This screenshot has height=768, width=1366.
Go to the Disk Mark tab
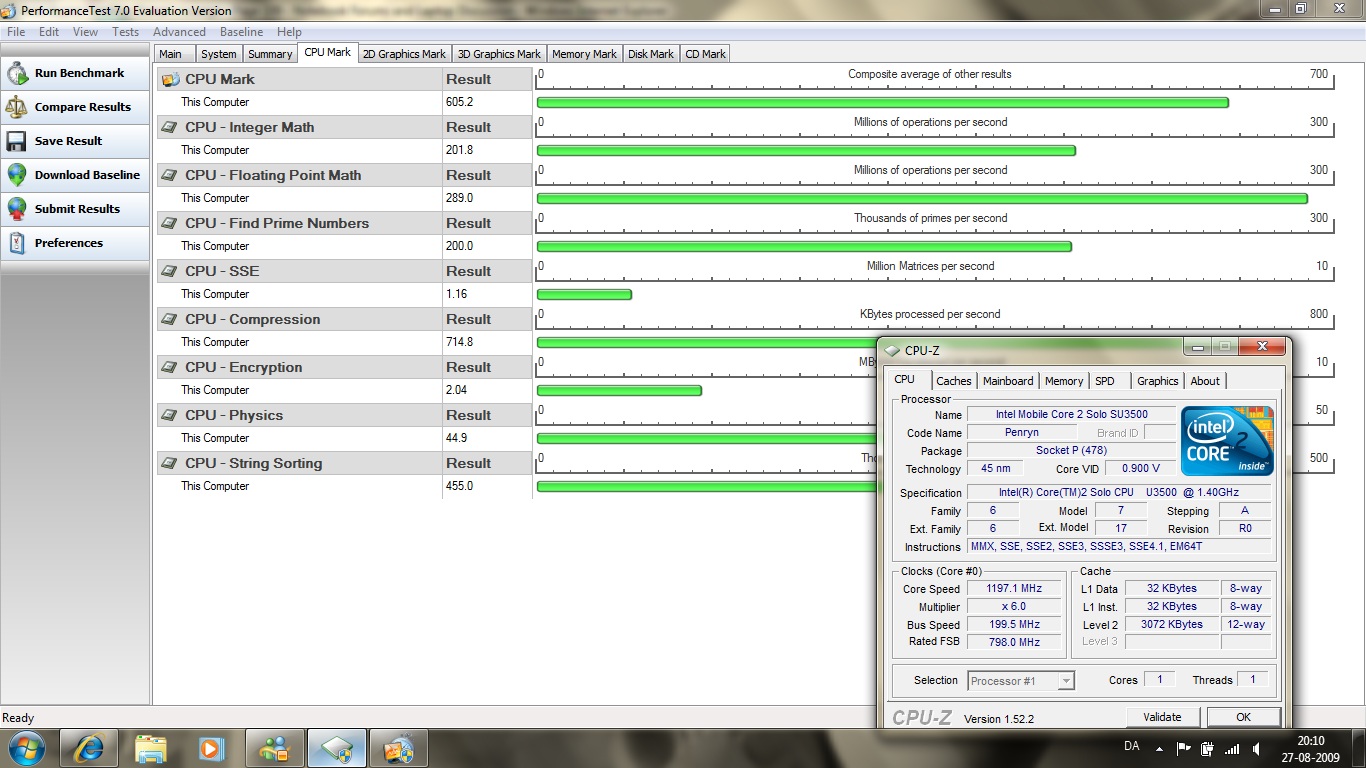pyautogui.click(x=651, y=54)
